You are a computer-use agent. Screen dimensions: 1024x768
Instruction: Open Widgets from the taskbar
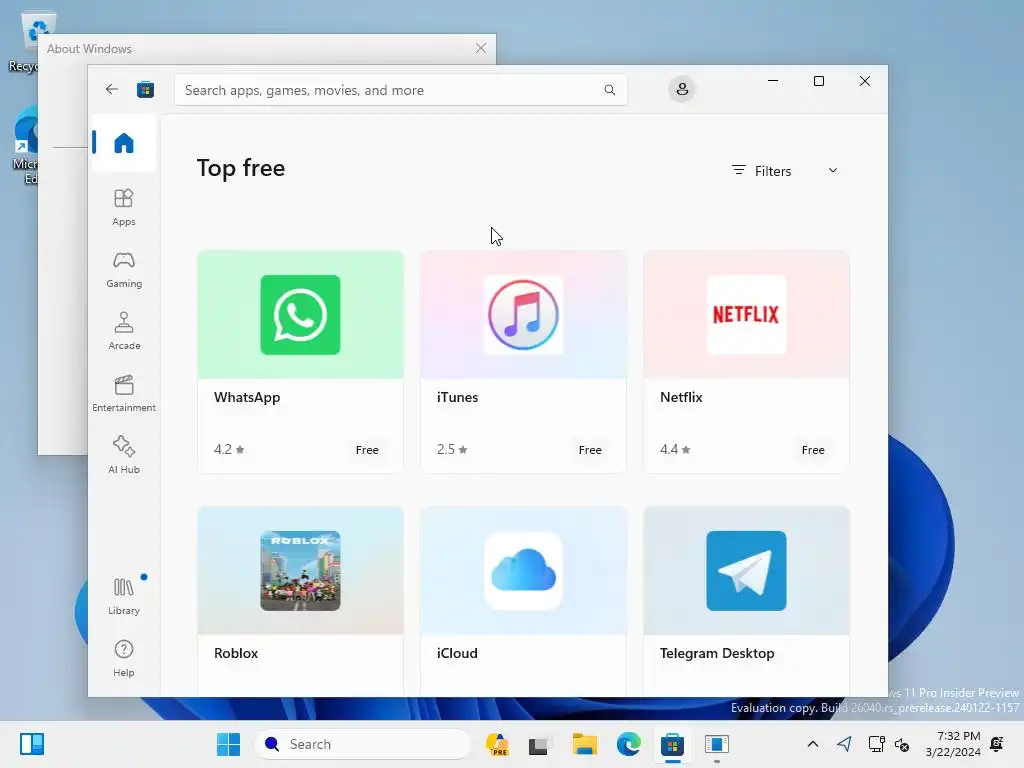32,744
